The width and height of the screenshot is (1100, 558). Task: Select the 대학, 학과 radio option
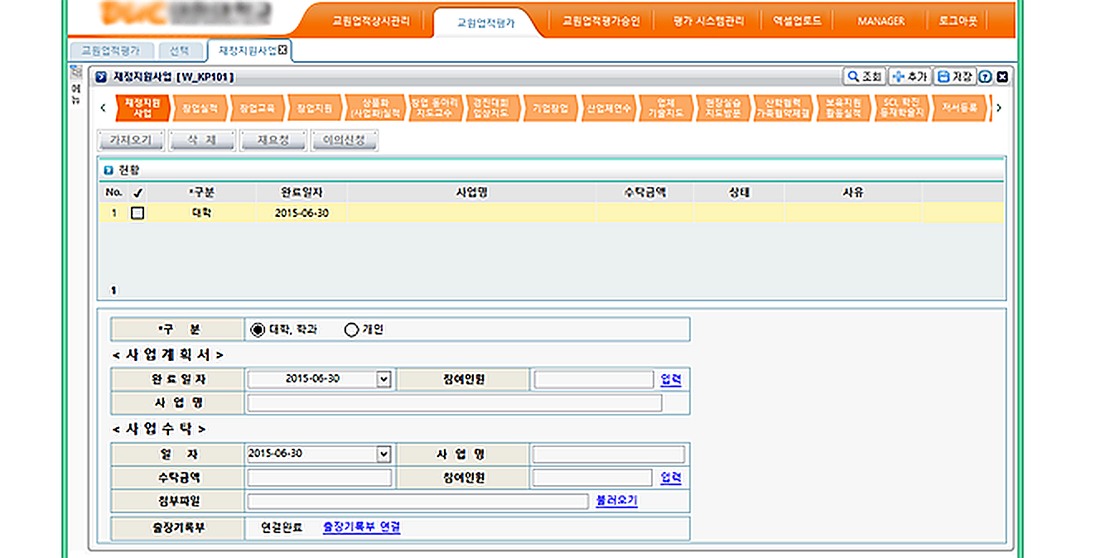(257, 329)
